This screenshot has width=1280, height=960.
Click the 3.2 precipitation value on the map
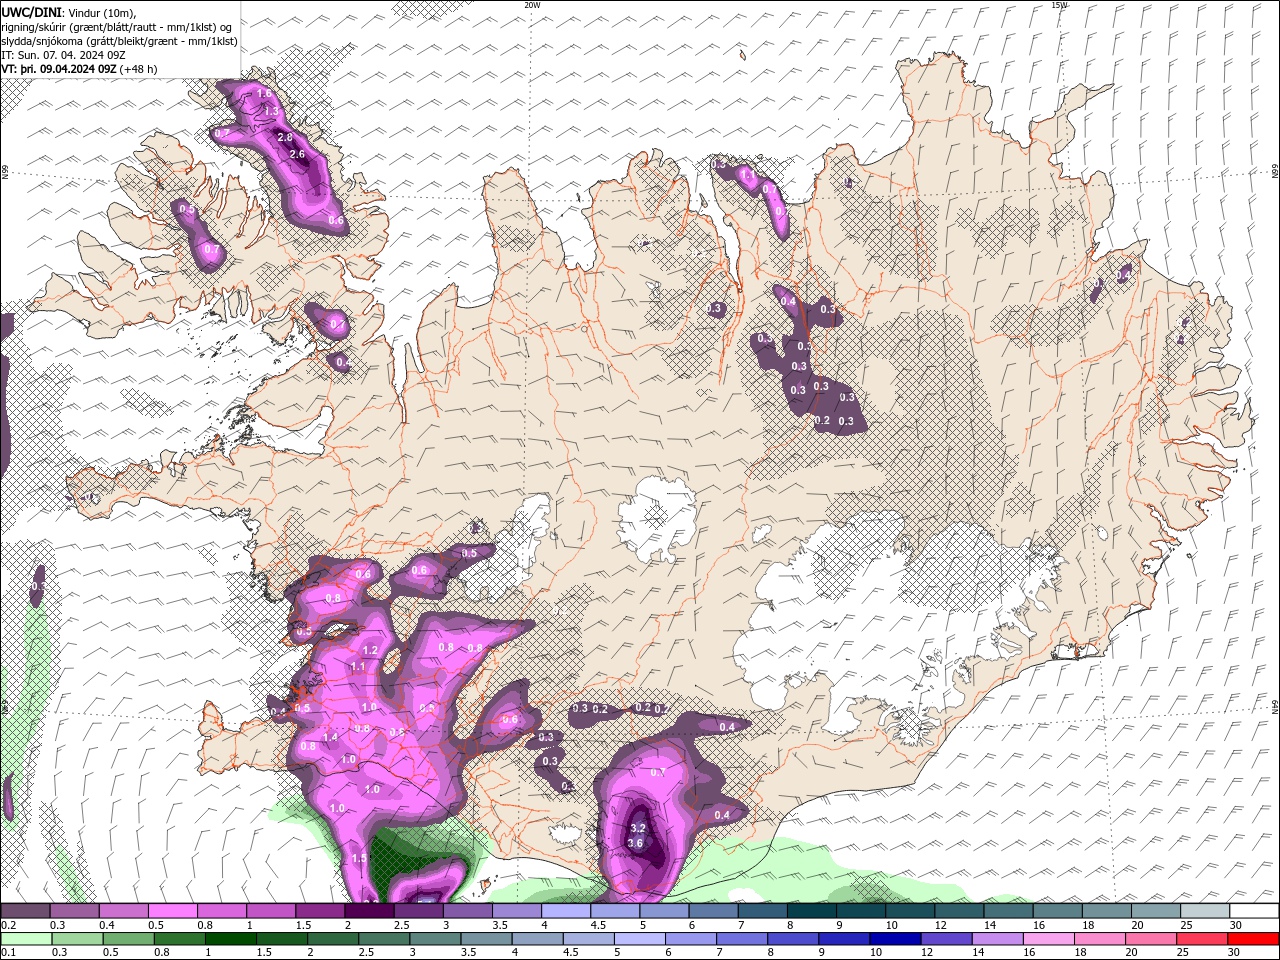point(639,829)
